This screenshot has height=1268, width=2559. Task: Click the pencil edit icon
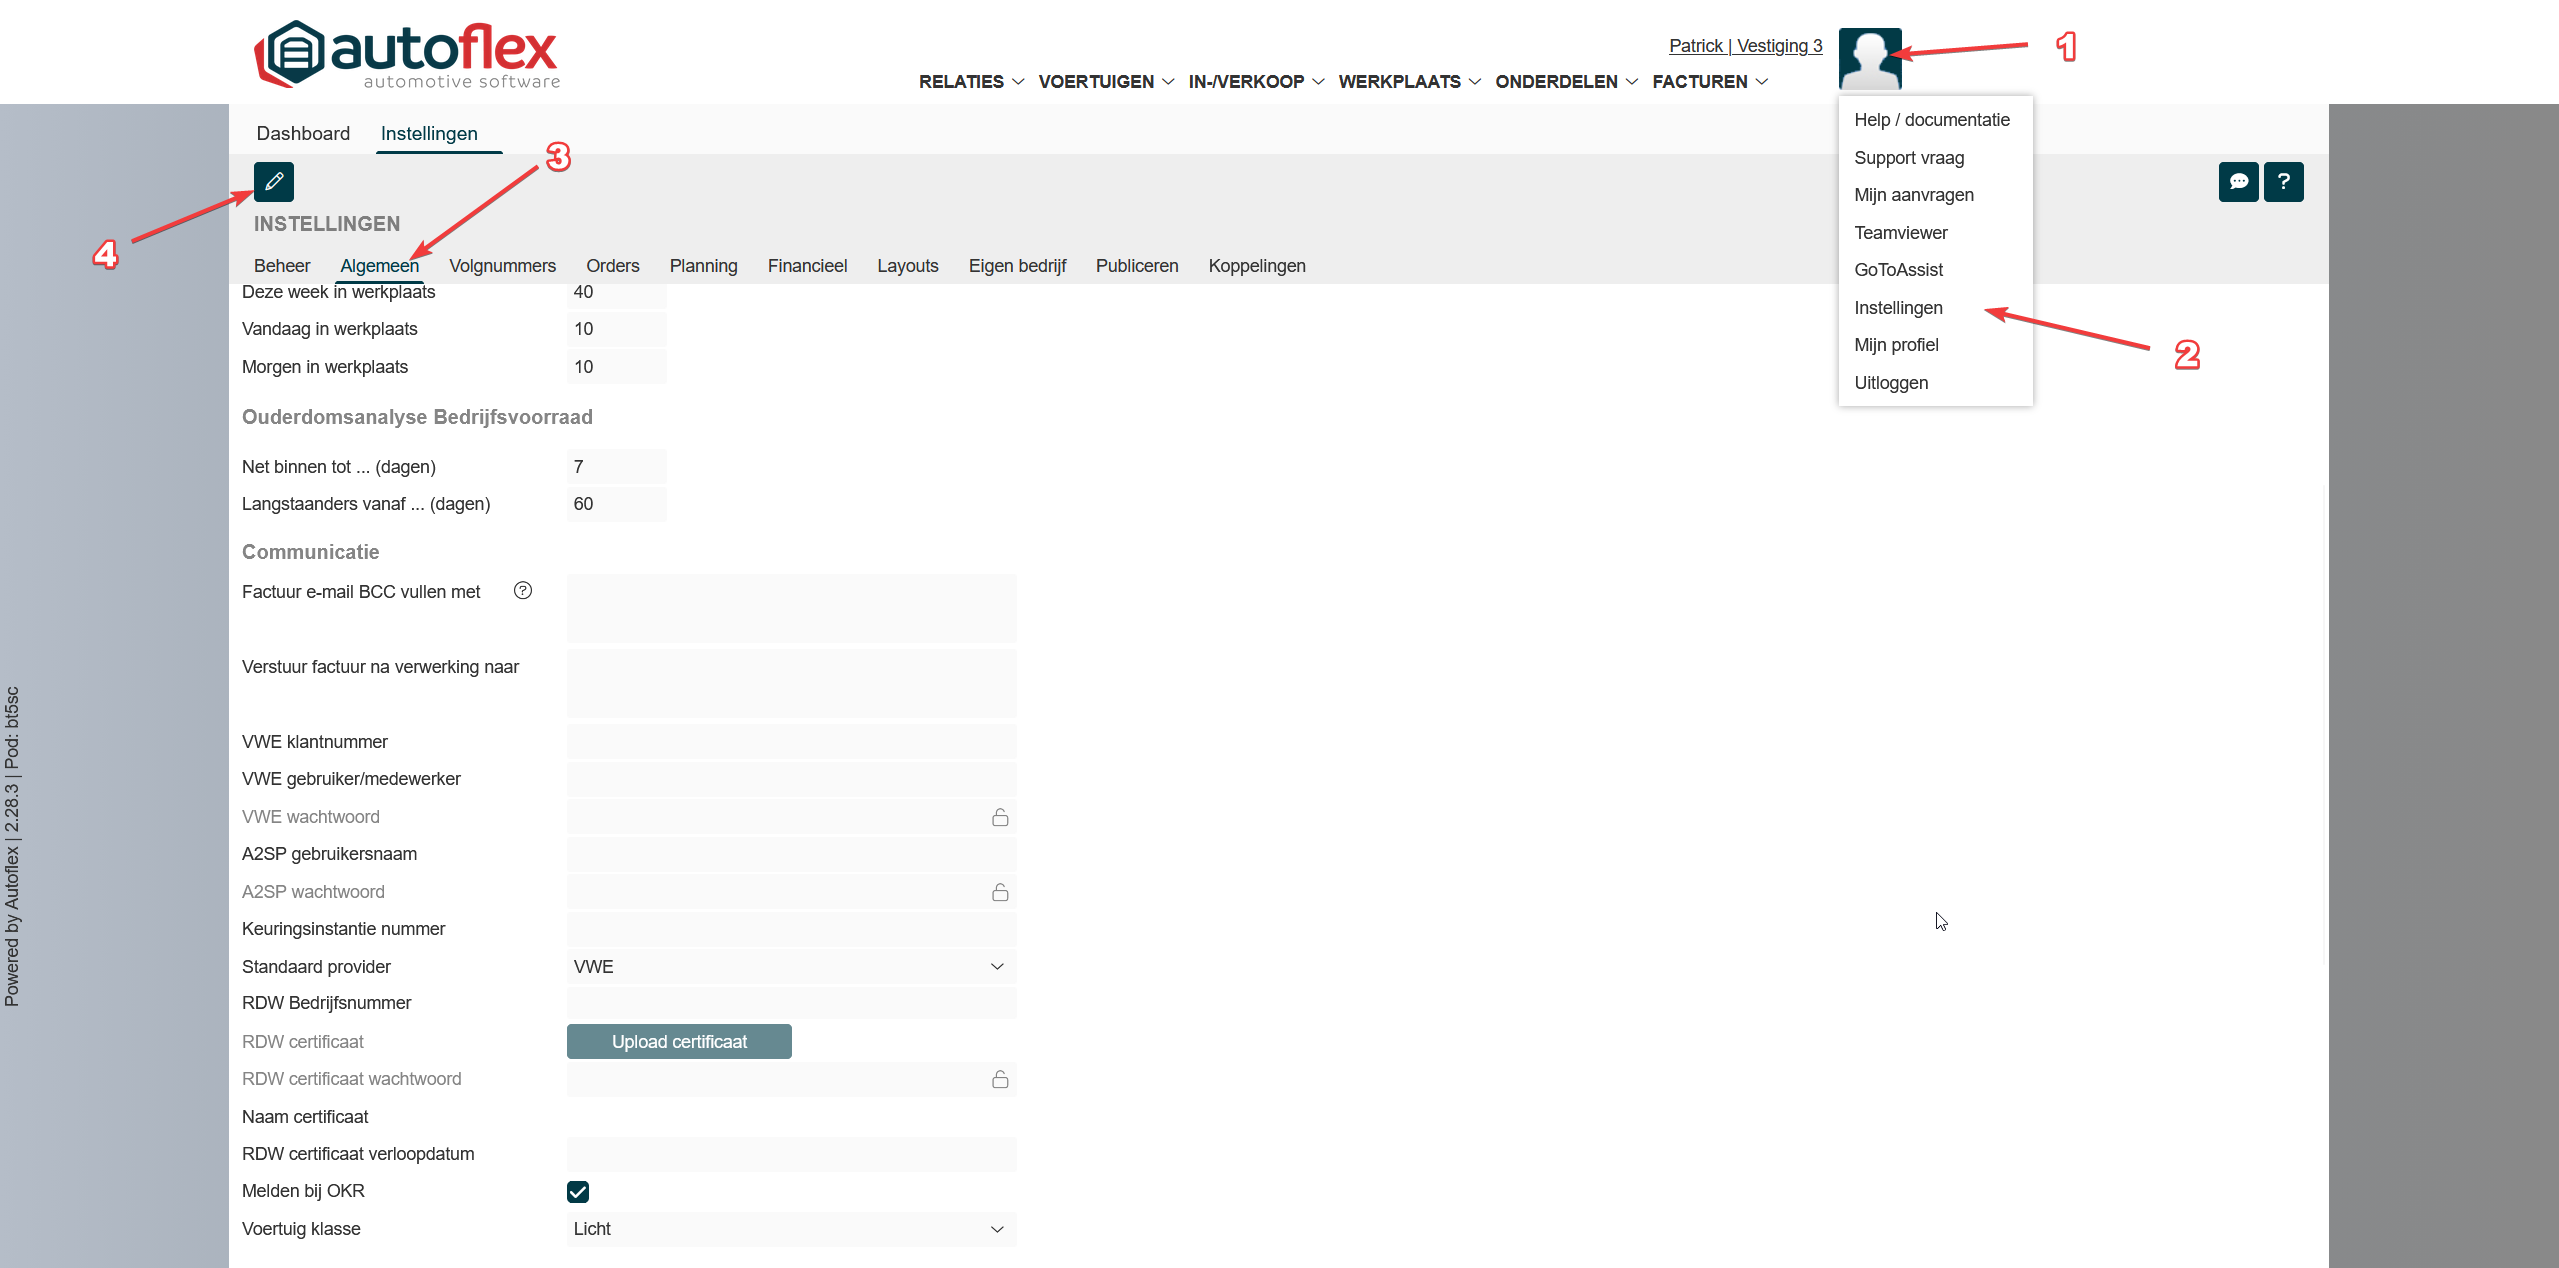pos(273,182)
